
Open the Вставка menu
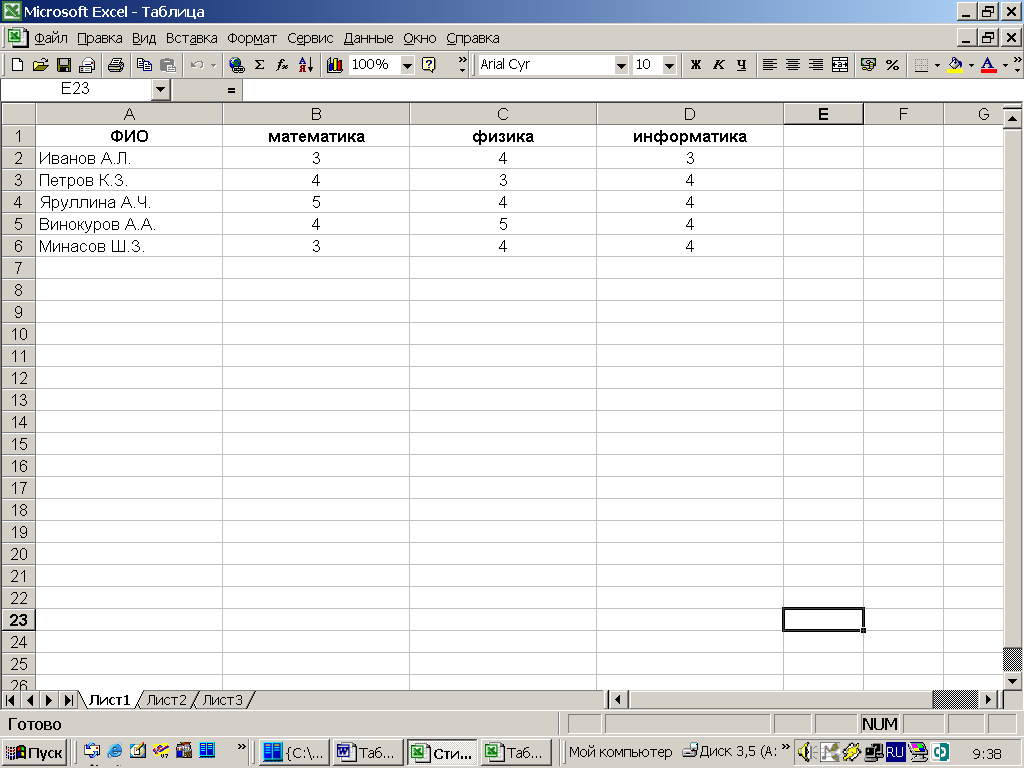(x=191, y=38)
